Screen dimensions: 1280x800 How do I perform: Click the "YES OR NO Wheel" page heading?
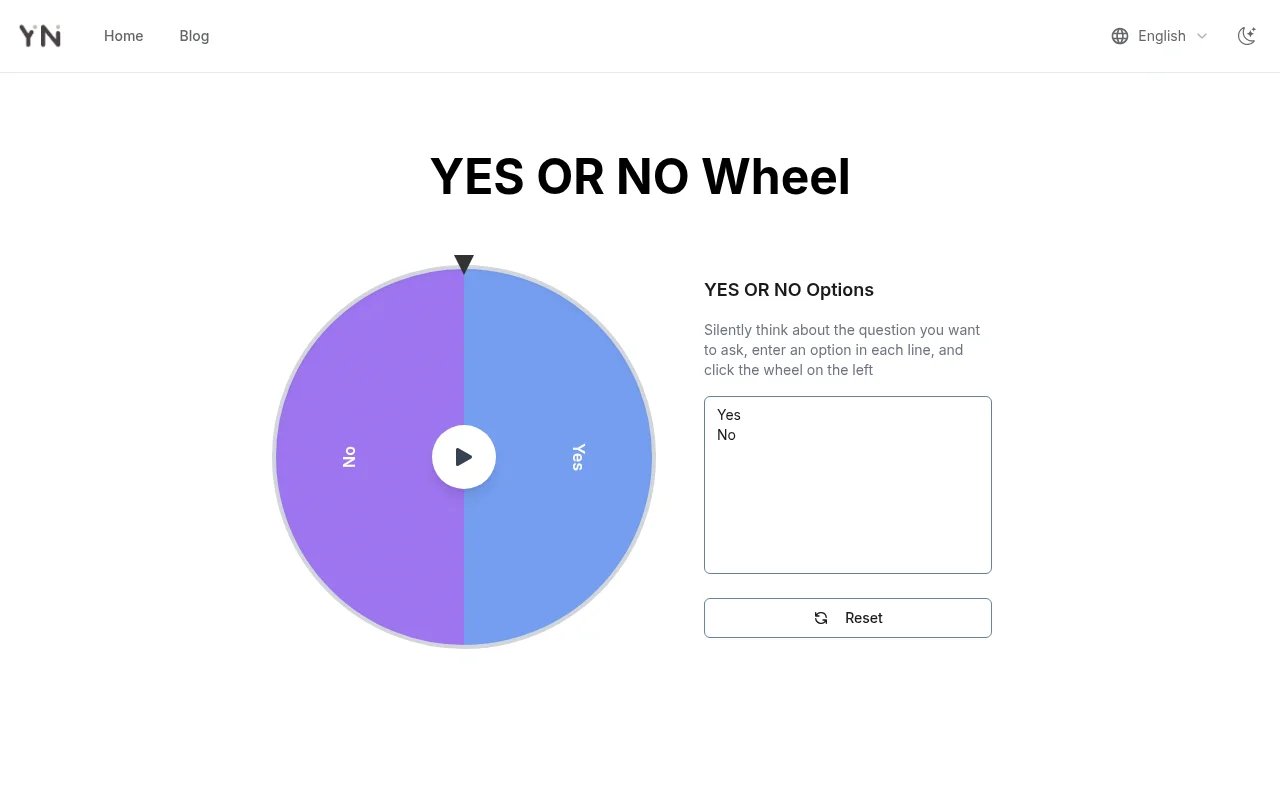(640, 177)
